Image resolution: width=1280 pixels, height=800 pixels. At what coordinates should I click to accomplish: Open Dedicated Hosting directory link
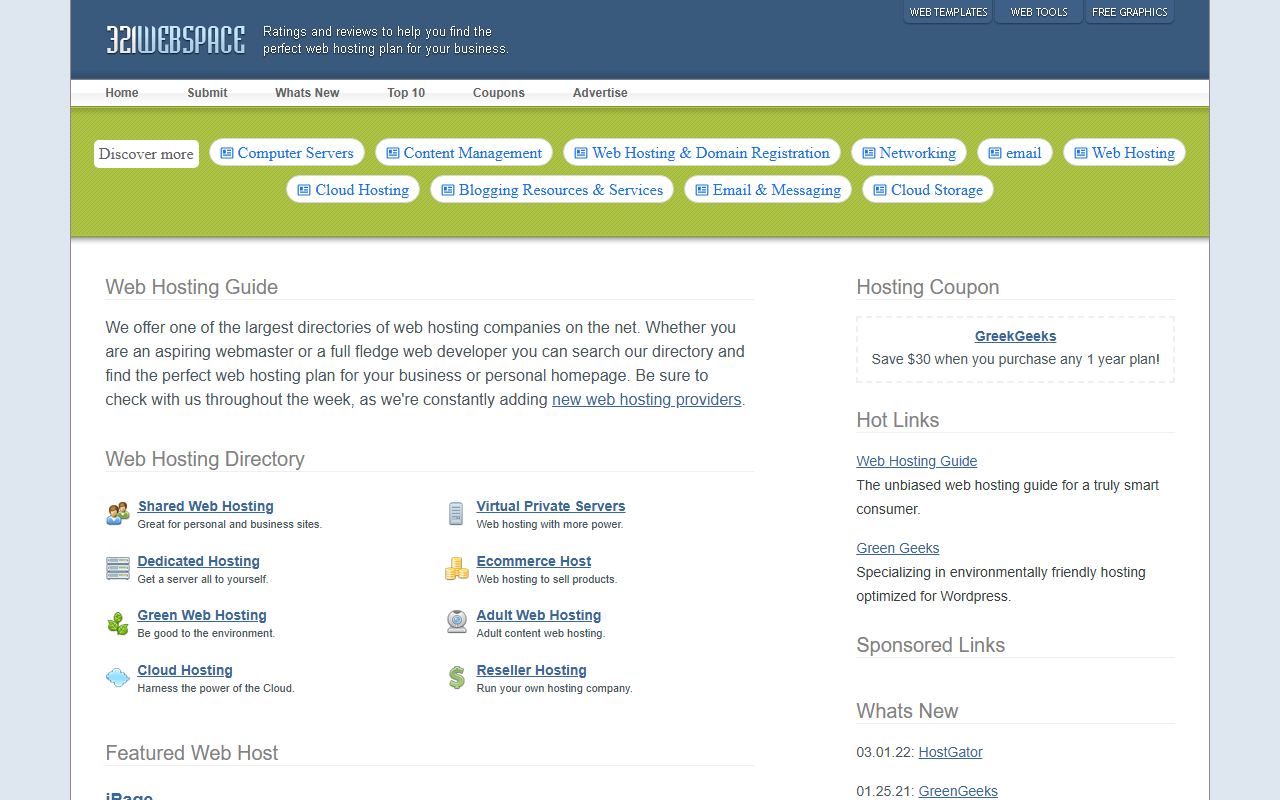point(198,562)
